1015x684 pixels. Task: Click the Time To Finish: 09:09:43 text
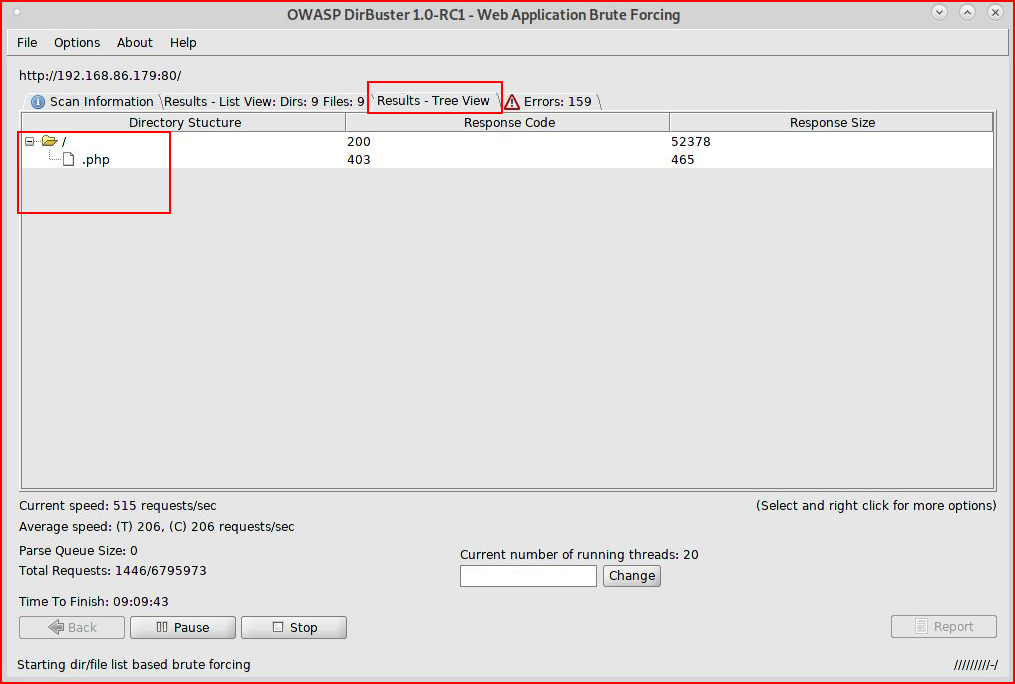point(94,602)
